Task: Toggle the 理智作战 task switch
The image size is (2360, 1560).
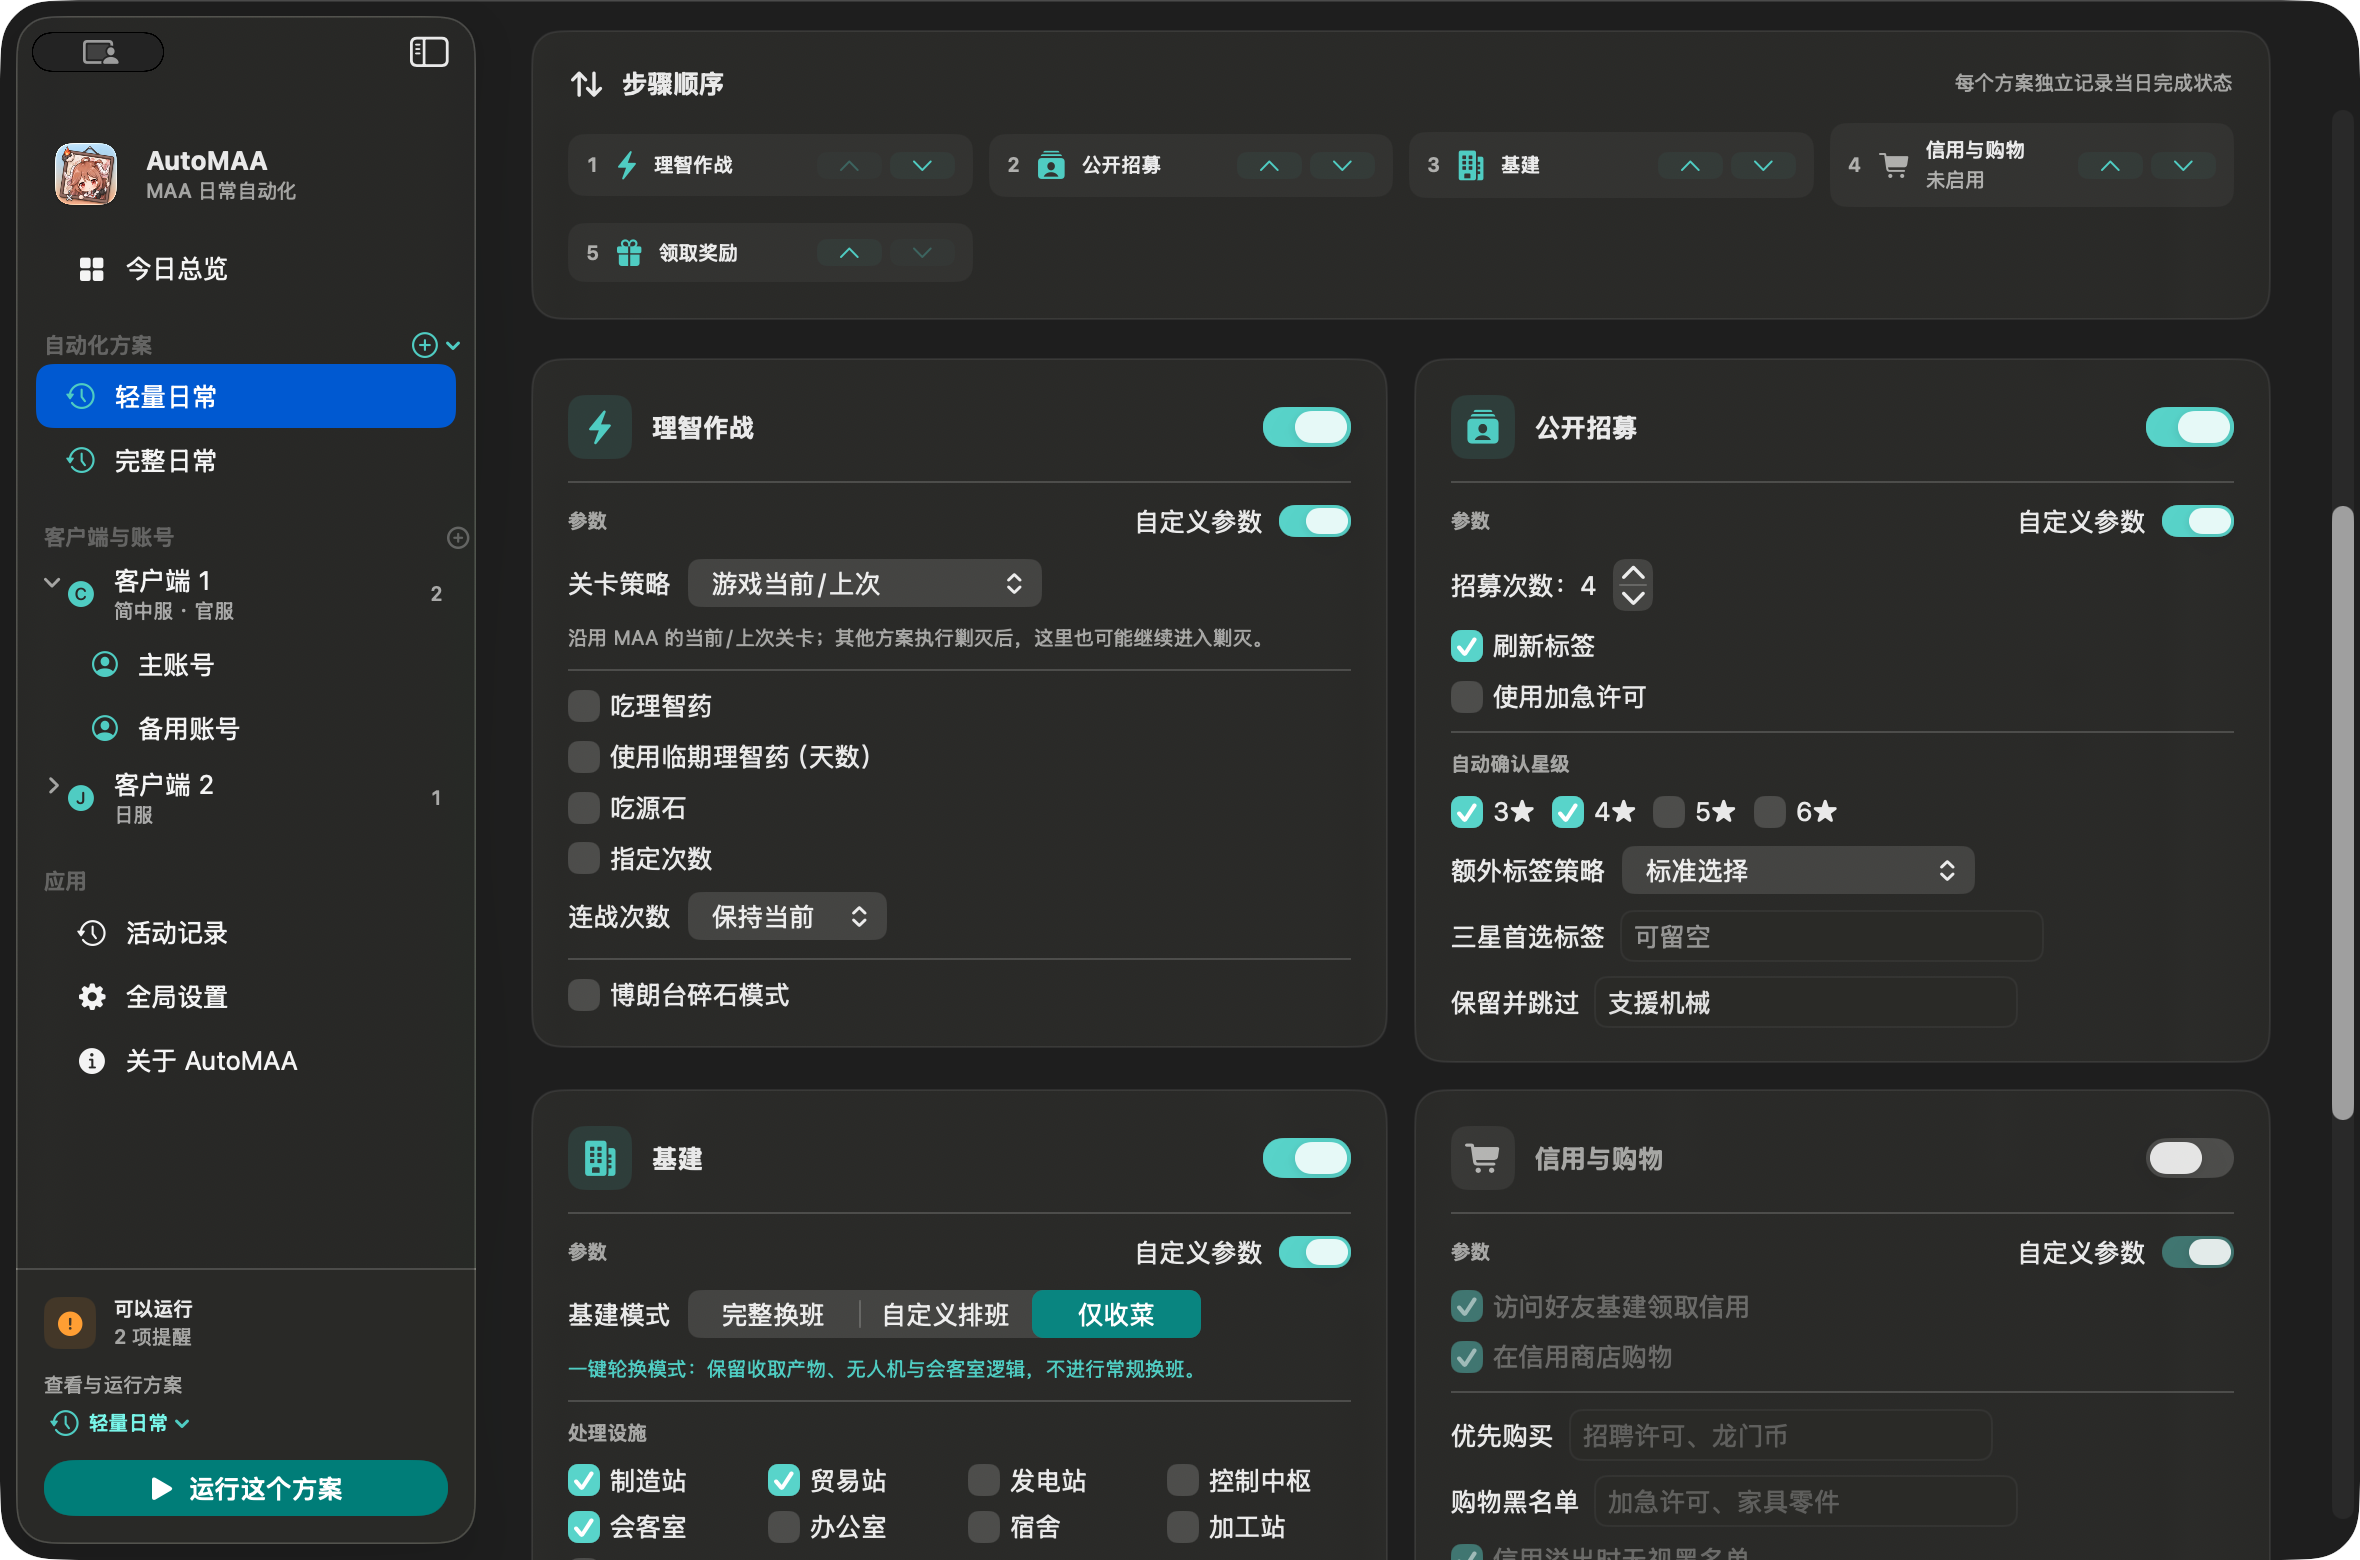Action: 1307,428
